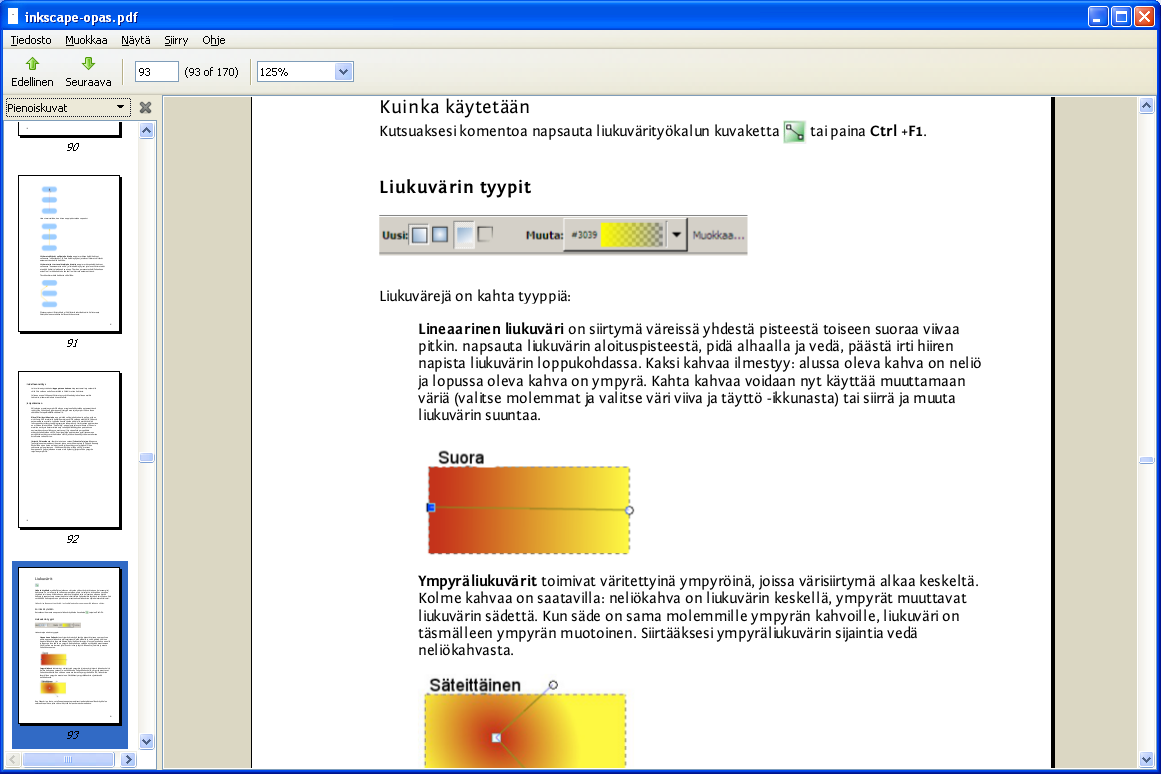Screen dimensions: 1161x774
Task: Click the 'Ympyräliukuvärit' bold text
Action: [x=478, y=581]
